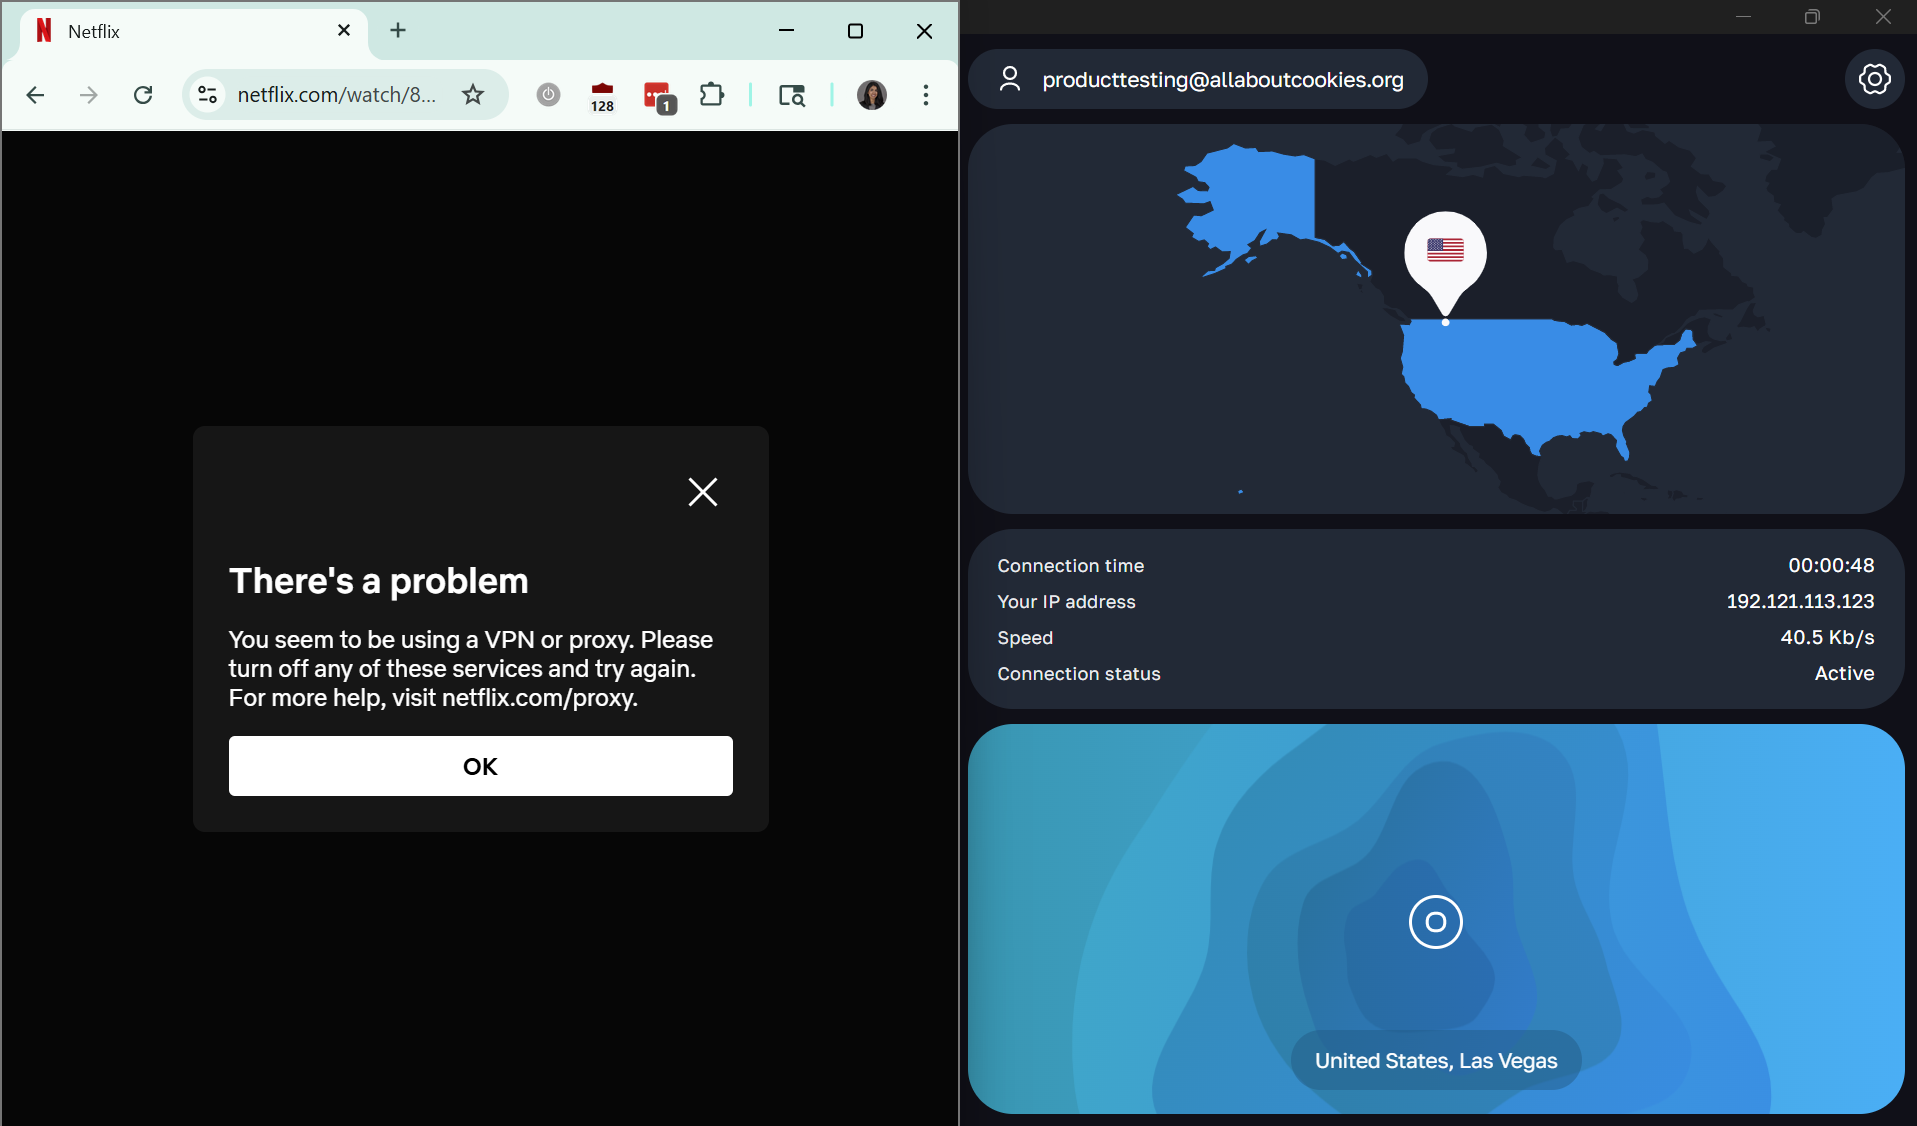1917x1126 pixels.
Task: Minimize the VPN app window
Action: tap(1744, 17)
